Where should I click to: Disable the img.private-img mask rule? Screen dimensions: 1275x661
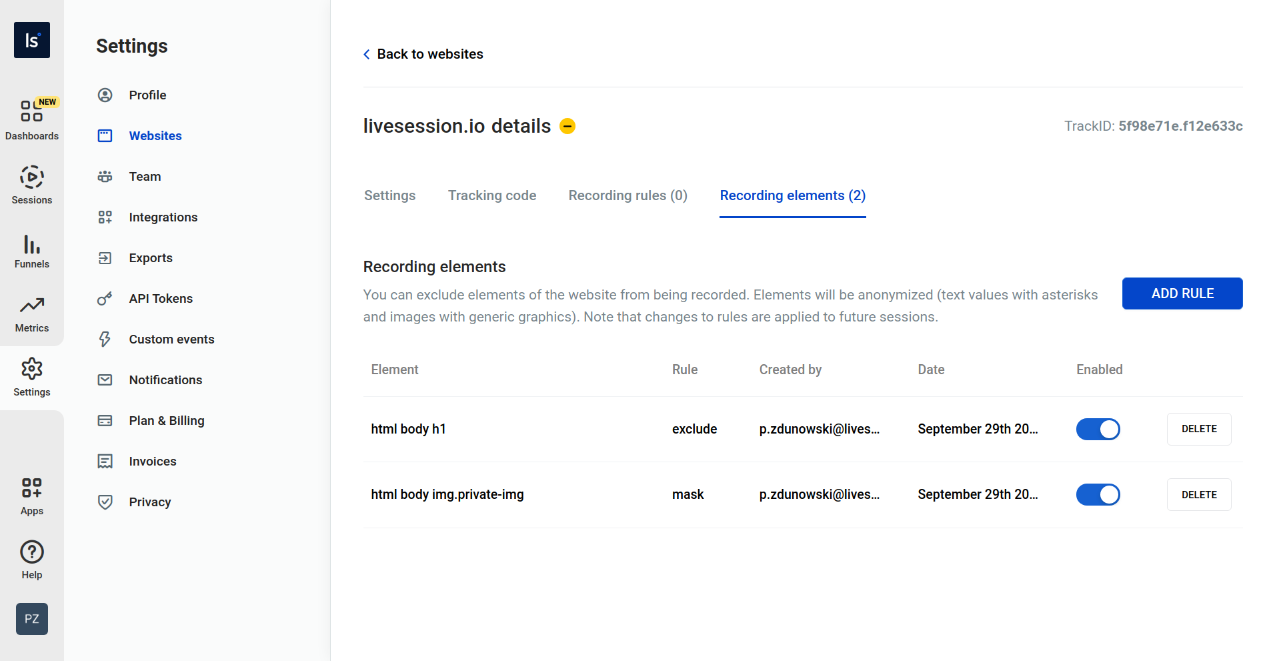pyautogui.click(x=1098, y=494)
